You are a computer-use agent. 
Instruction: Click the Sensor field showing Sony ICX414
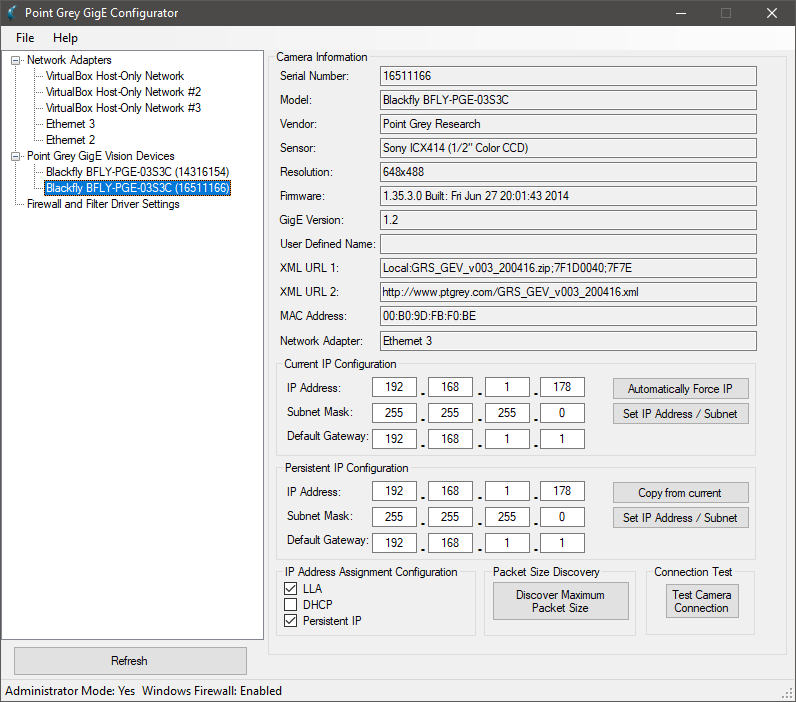[x=568, y=148]
